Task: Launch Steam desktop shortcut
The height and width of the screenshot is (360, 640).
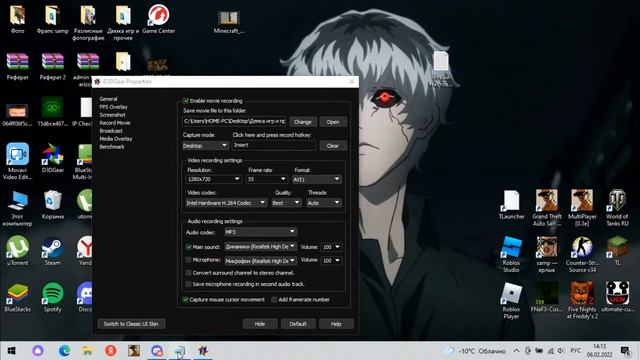Action: pyautogui.click(x=53, y=251)
